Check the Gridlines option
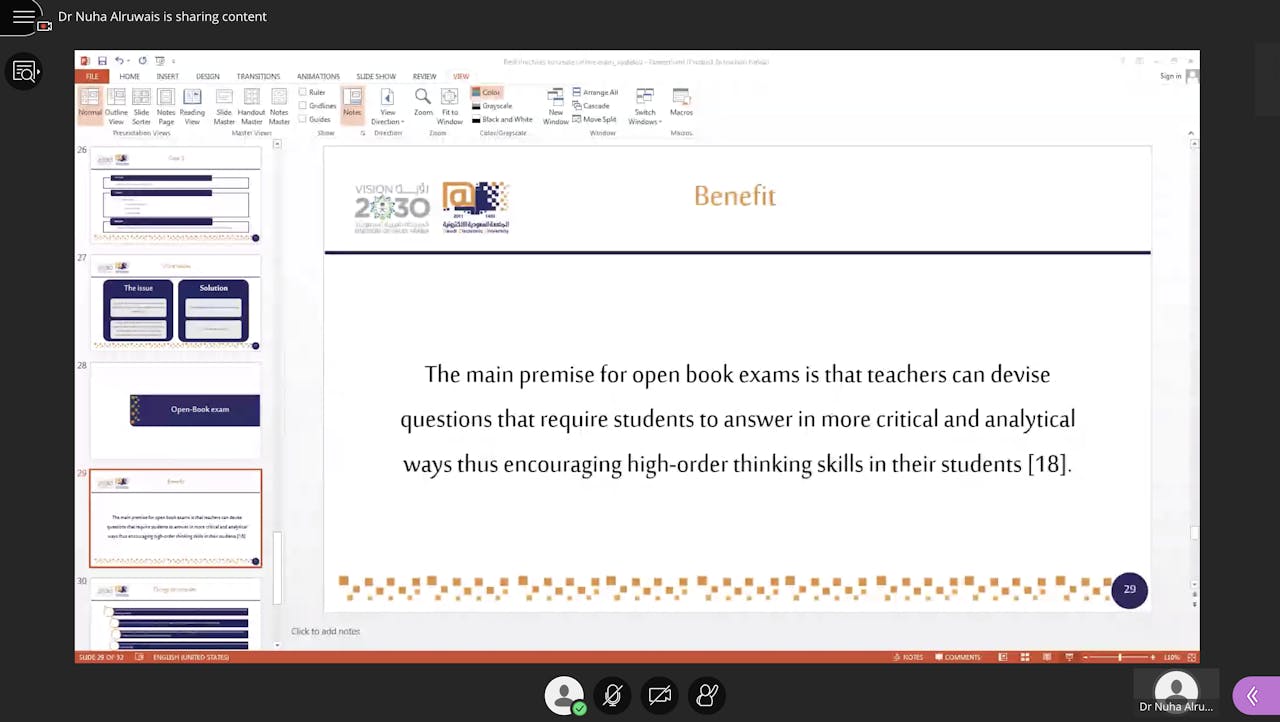Image resolution: width=1280 pixels, height=722 pixels. coord(303,106)
